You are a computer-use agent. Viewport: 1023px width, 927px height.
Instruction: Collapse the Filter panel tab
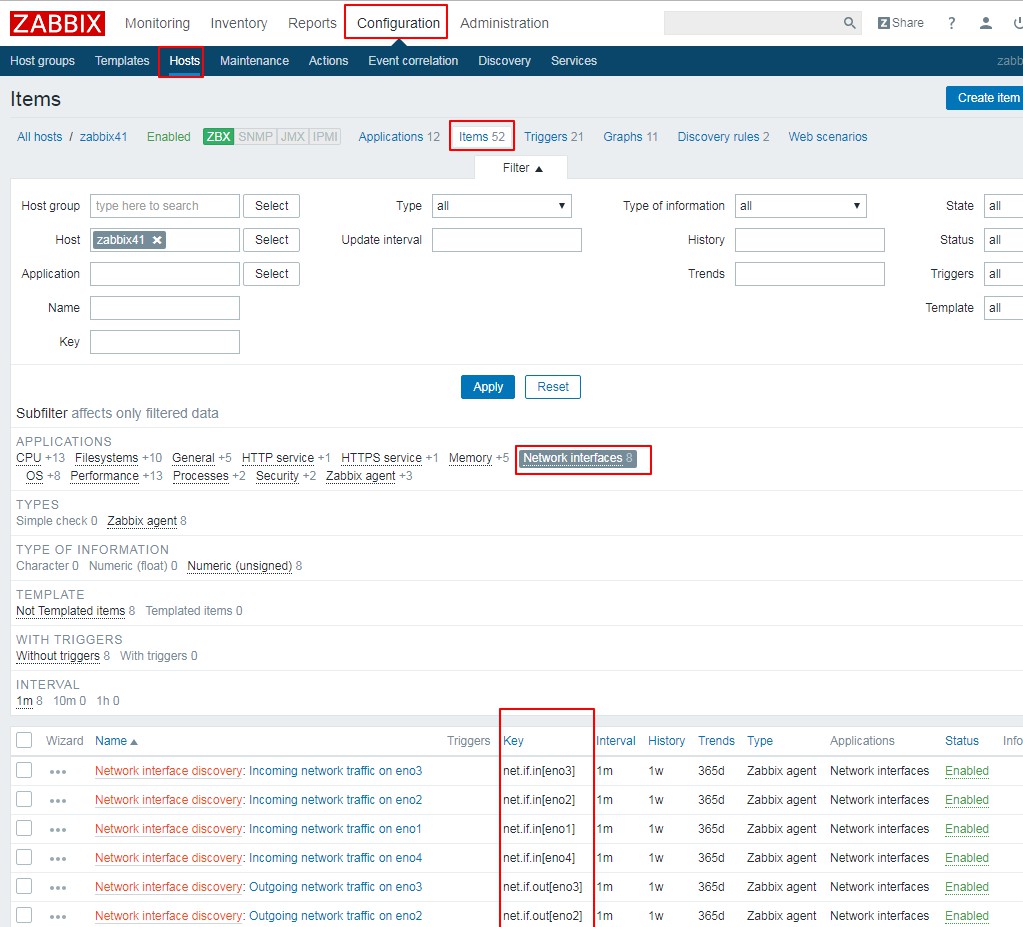(521, 168)
